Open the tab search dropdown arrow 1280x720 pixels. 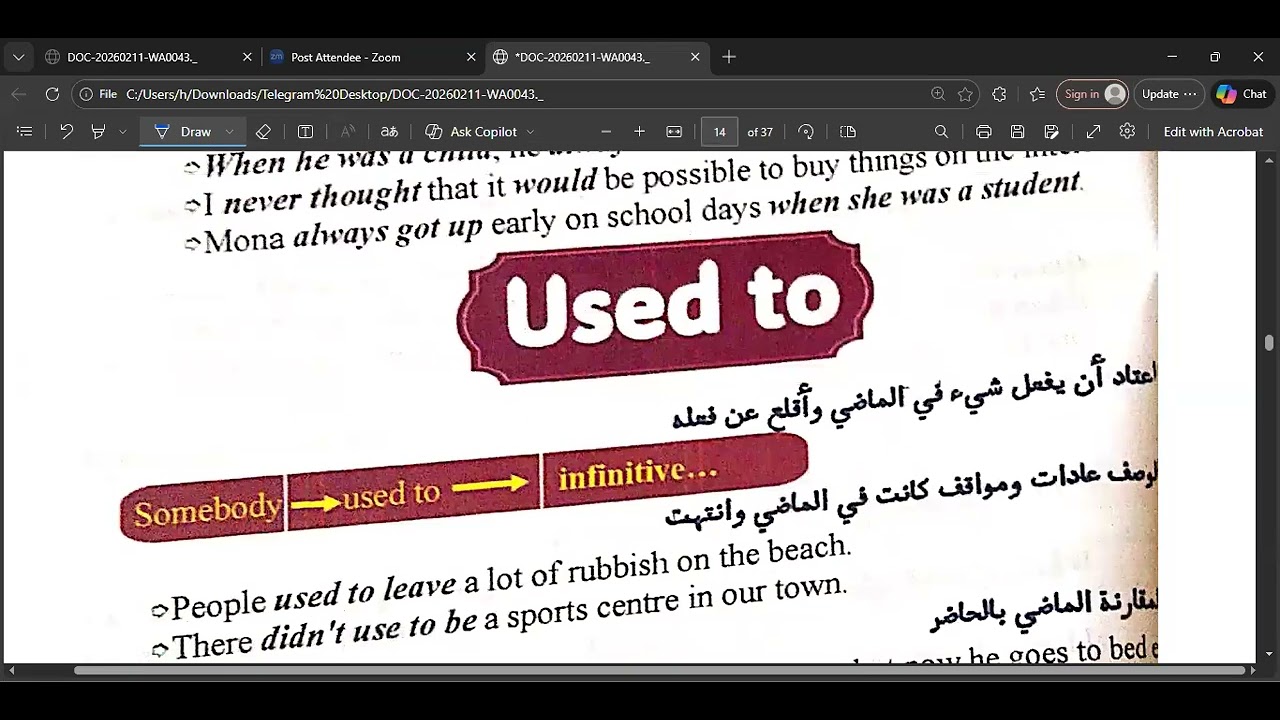click(18, 57)
